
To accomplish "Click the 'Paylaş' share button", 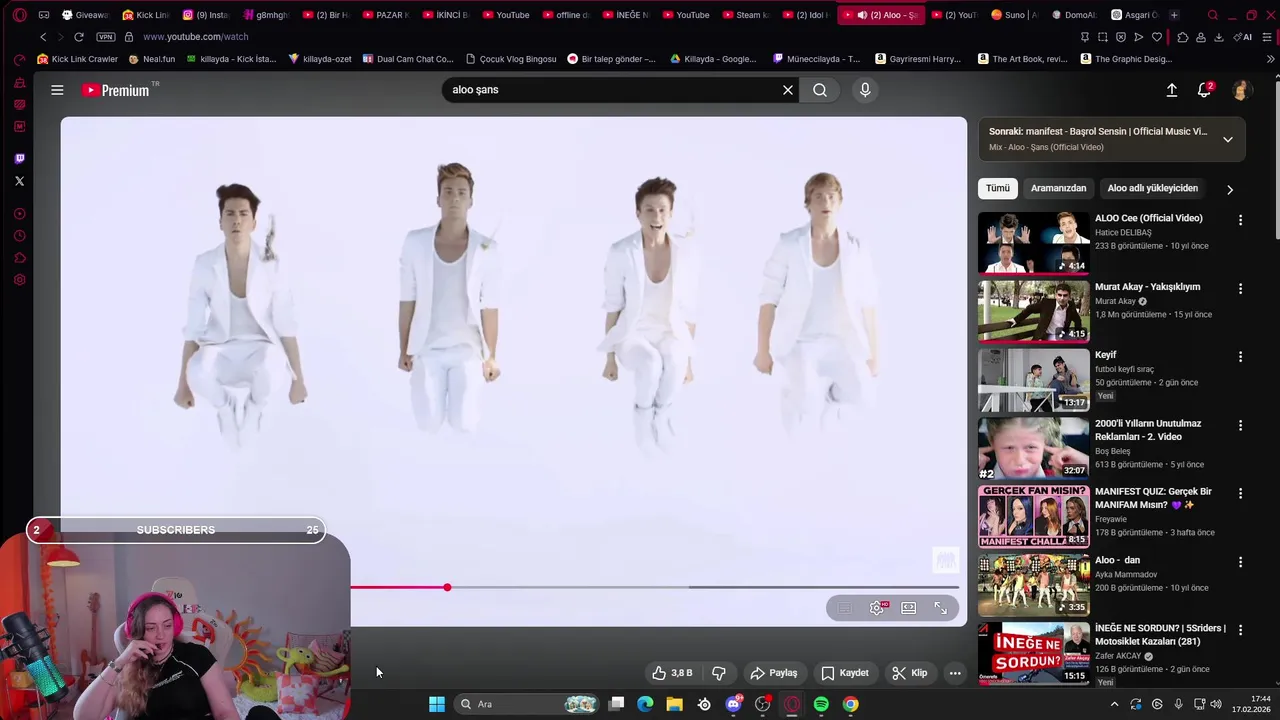I will (774, 673).
